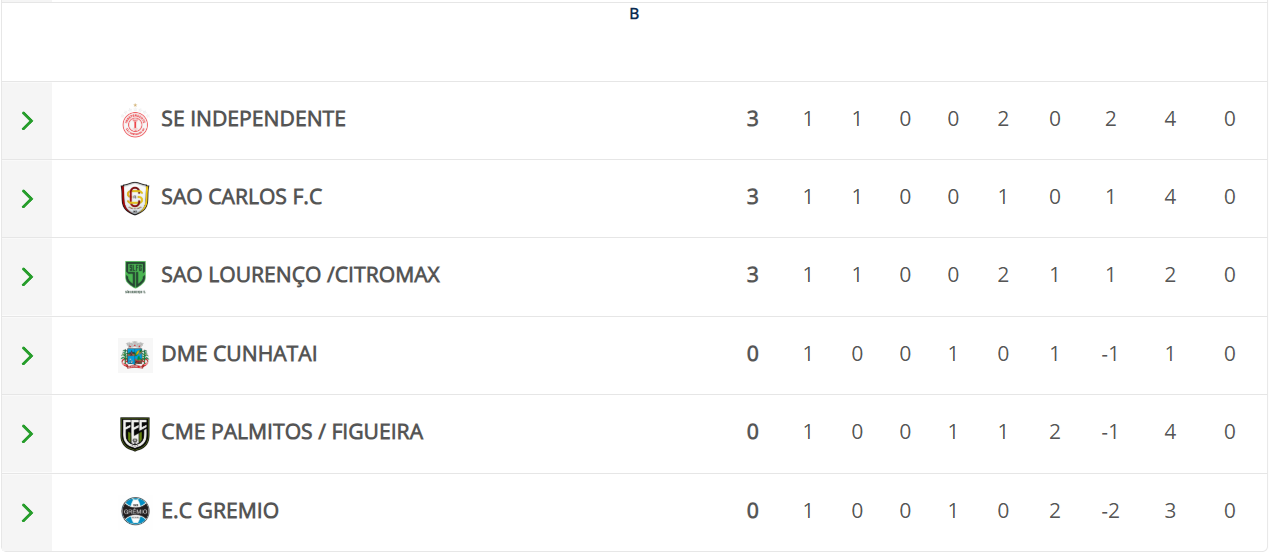Click the E.C Gremio round badge
1272x553 pixels.
[134, 512]
